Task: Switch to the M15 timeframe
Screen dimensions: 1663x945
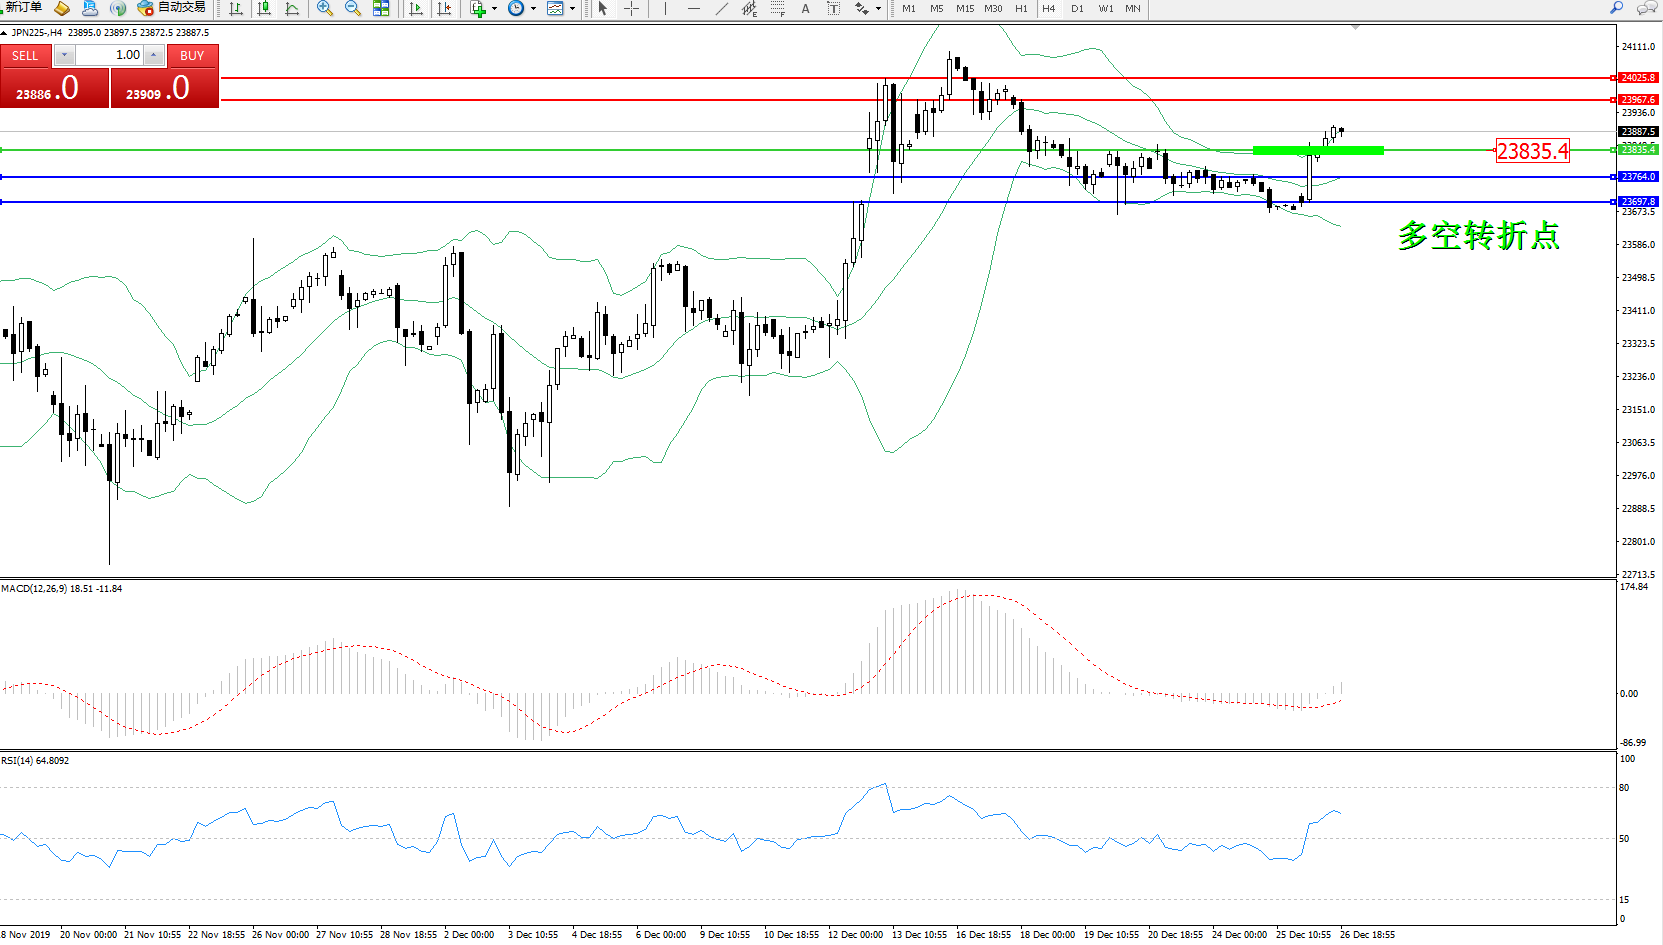Action: [x=964, y=8]
